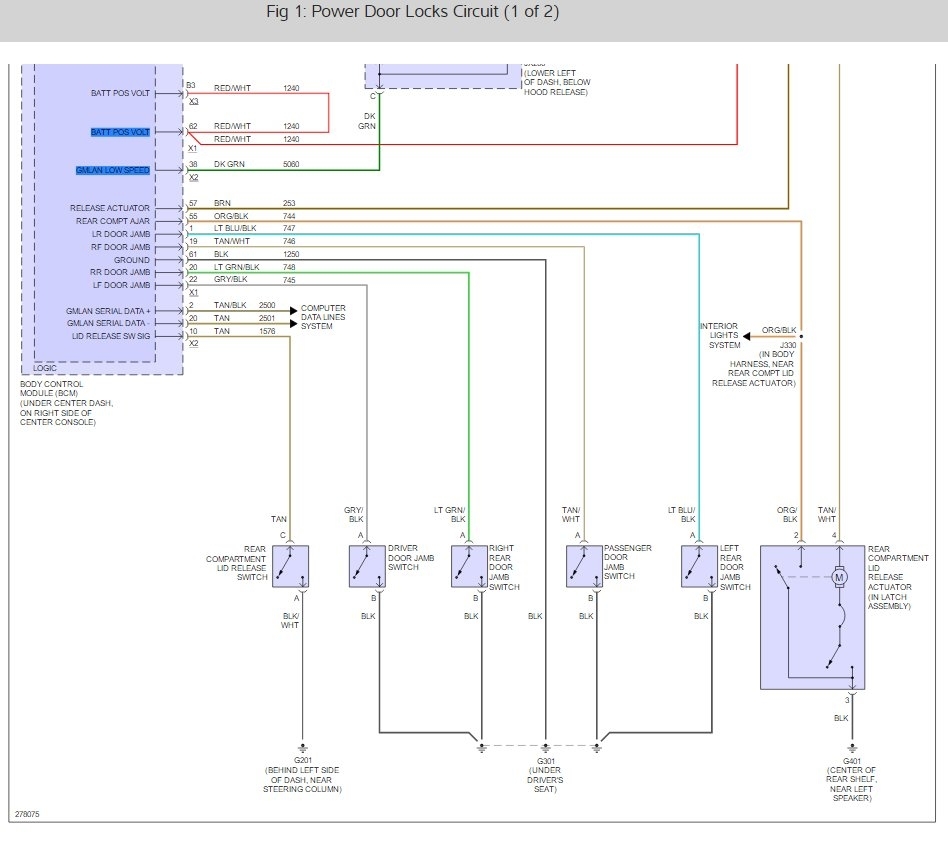This screenshot has height=852, width=948.
Task: Click the 'TAN/BLK 2500' wire label
Action: 244,305
